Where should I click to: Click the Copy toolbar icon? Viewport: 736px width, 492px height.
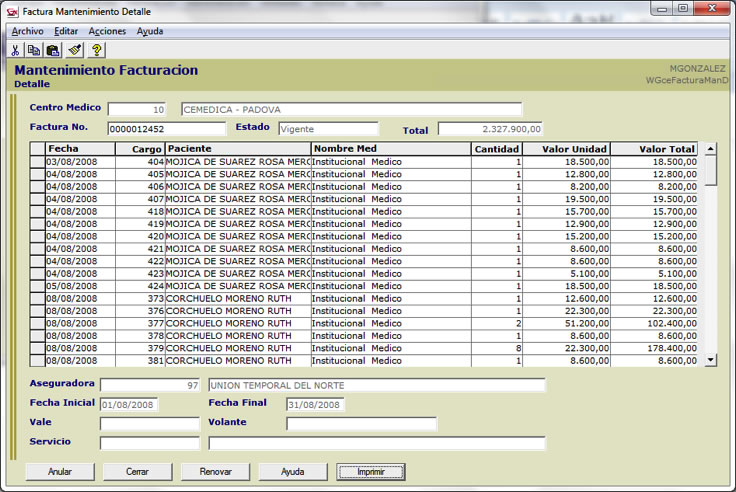pyautogui.click(x=34, y=50)
